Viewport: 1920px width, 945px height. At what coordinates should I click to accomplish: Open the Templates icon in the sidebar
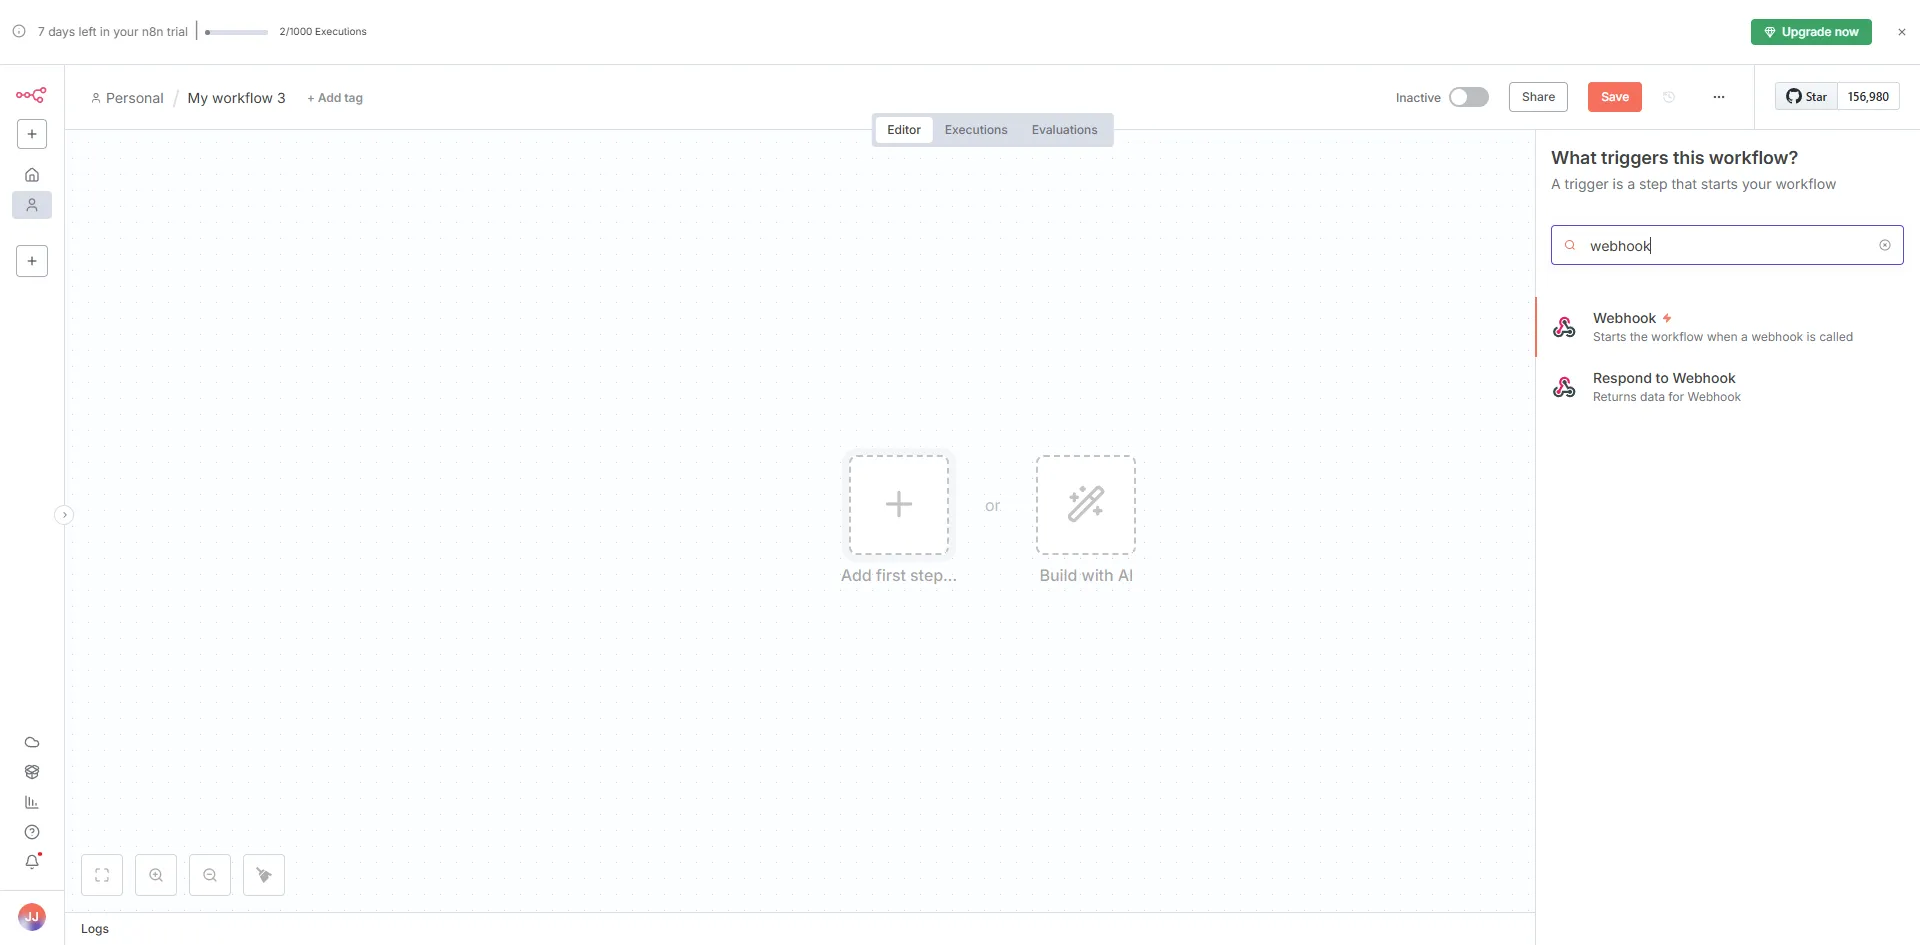[31, 771]
